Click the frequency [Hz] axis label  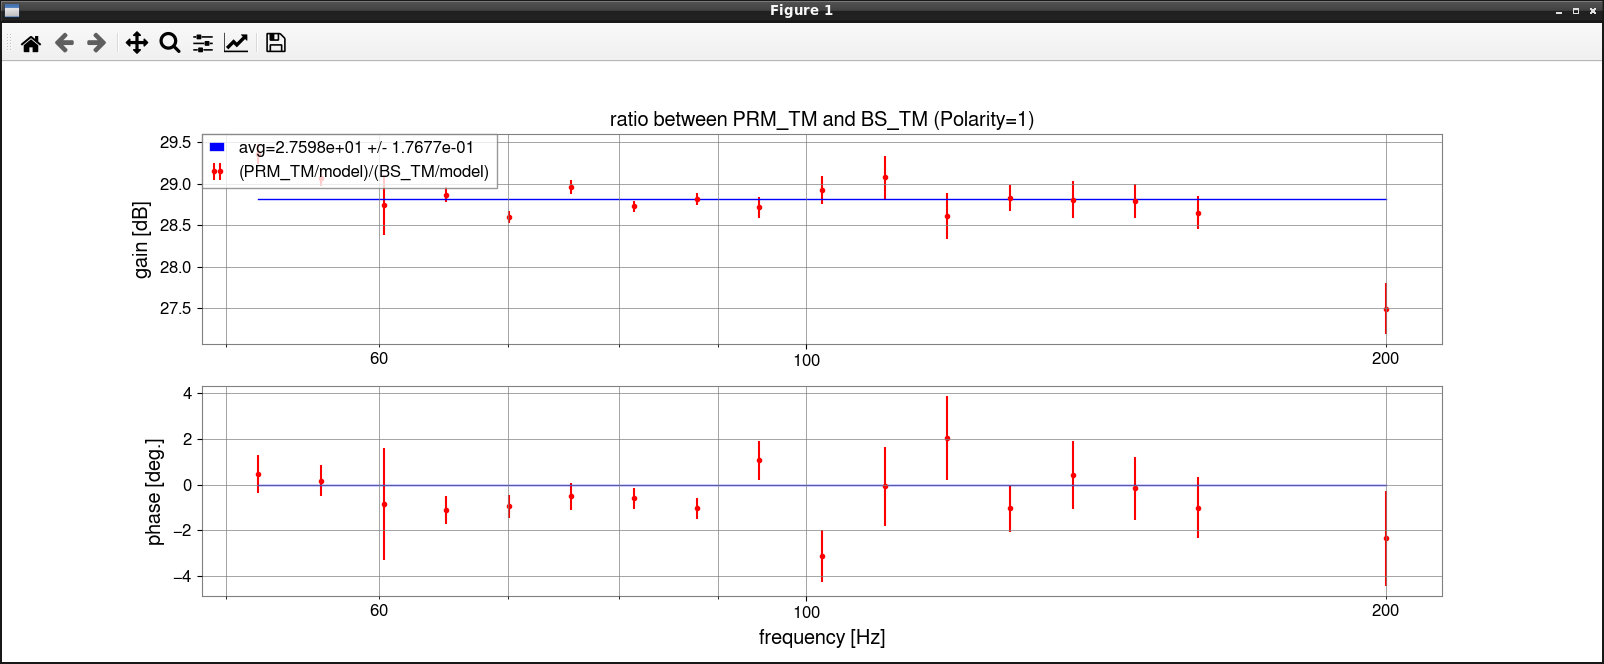click(x=822, y=637)
